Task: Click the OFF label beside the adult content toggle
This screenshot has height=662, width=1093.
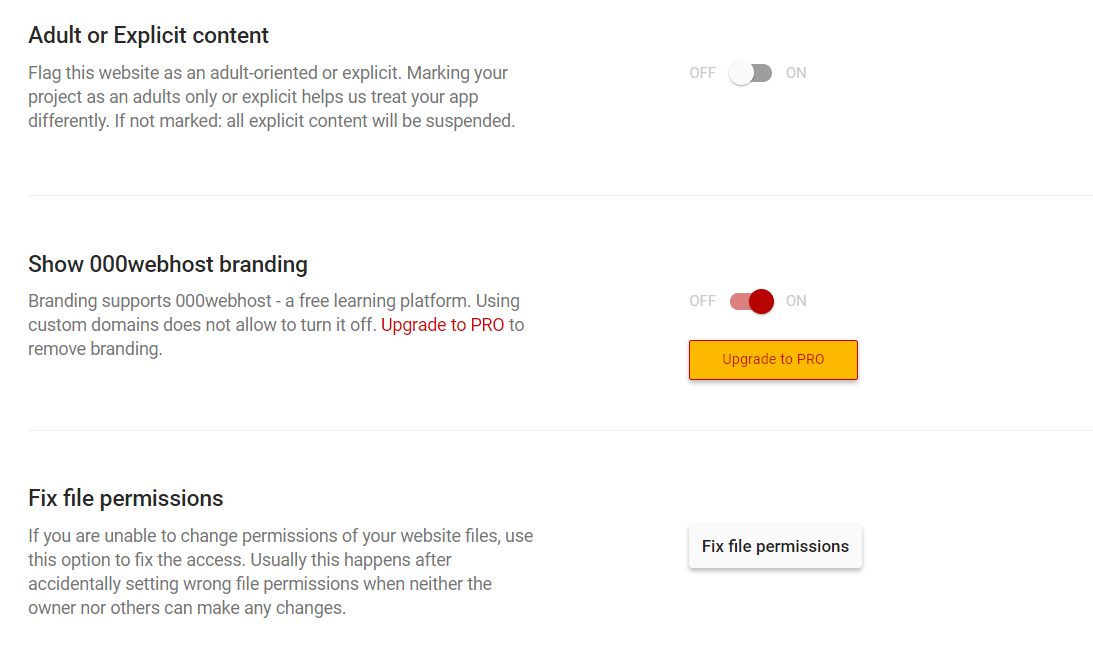Action: click(702, 73)
